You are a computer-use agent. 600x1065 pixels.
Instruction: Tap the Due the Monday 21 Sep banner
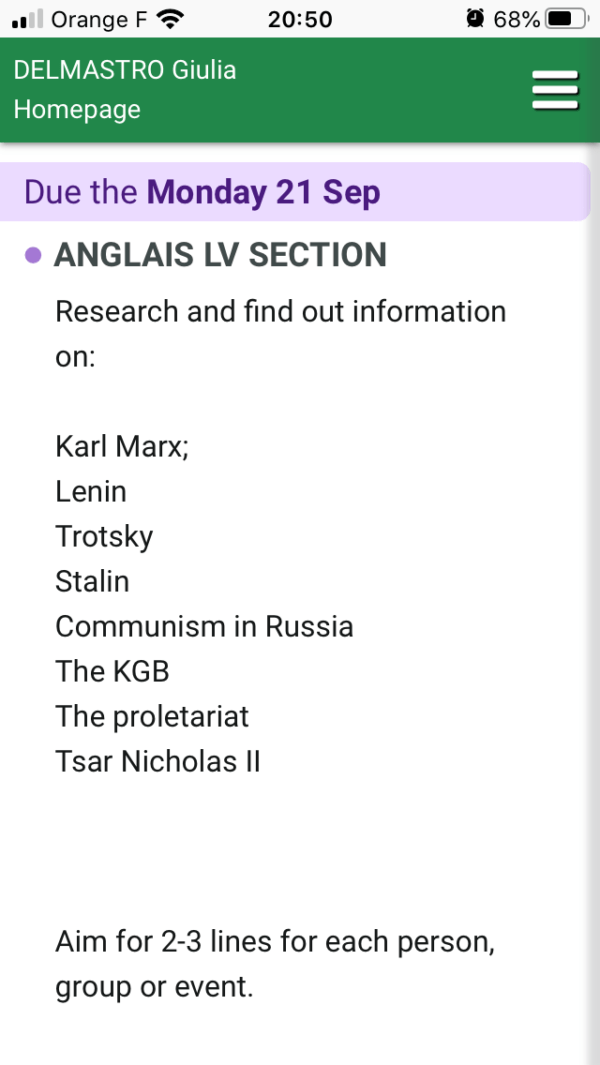click(295, 192)
